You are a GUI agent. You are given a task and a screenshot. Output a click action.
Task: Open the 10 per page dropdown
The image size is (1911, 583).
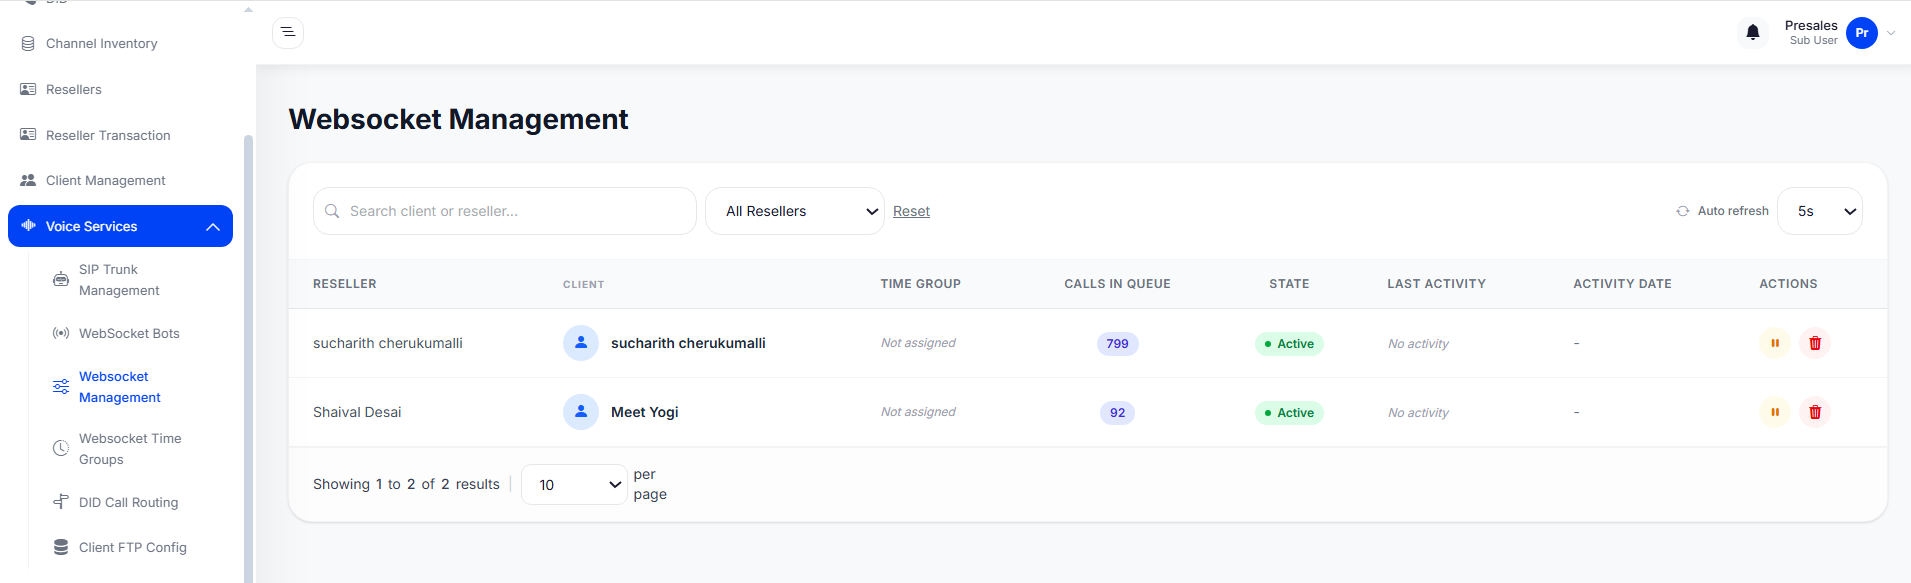574,484
